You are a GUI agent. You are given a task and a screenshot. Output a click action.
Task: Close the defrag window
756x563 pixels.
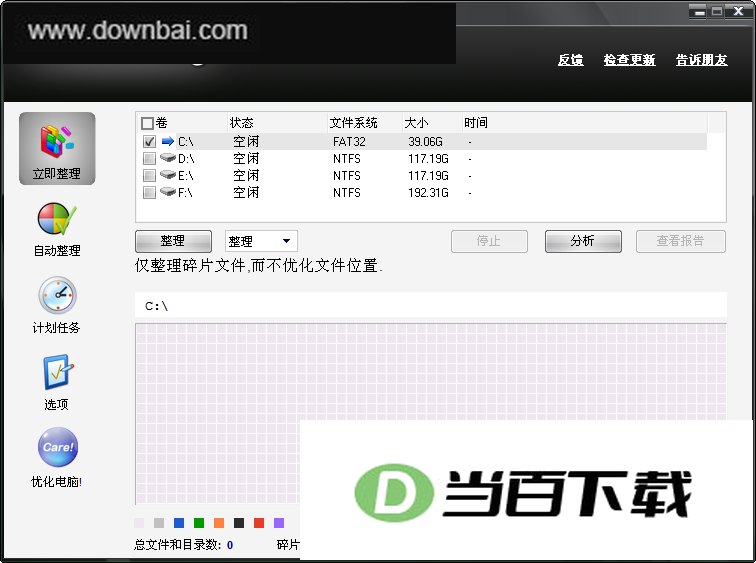point(738,12)
